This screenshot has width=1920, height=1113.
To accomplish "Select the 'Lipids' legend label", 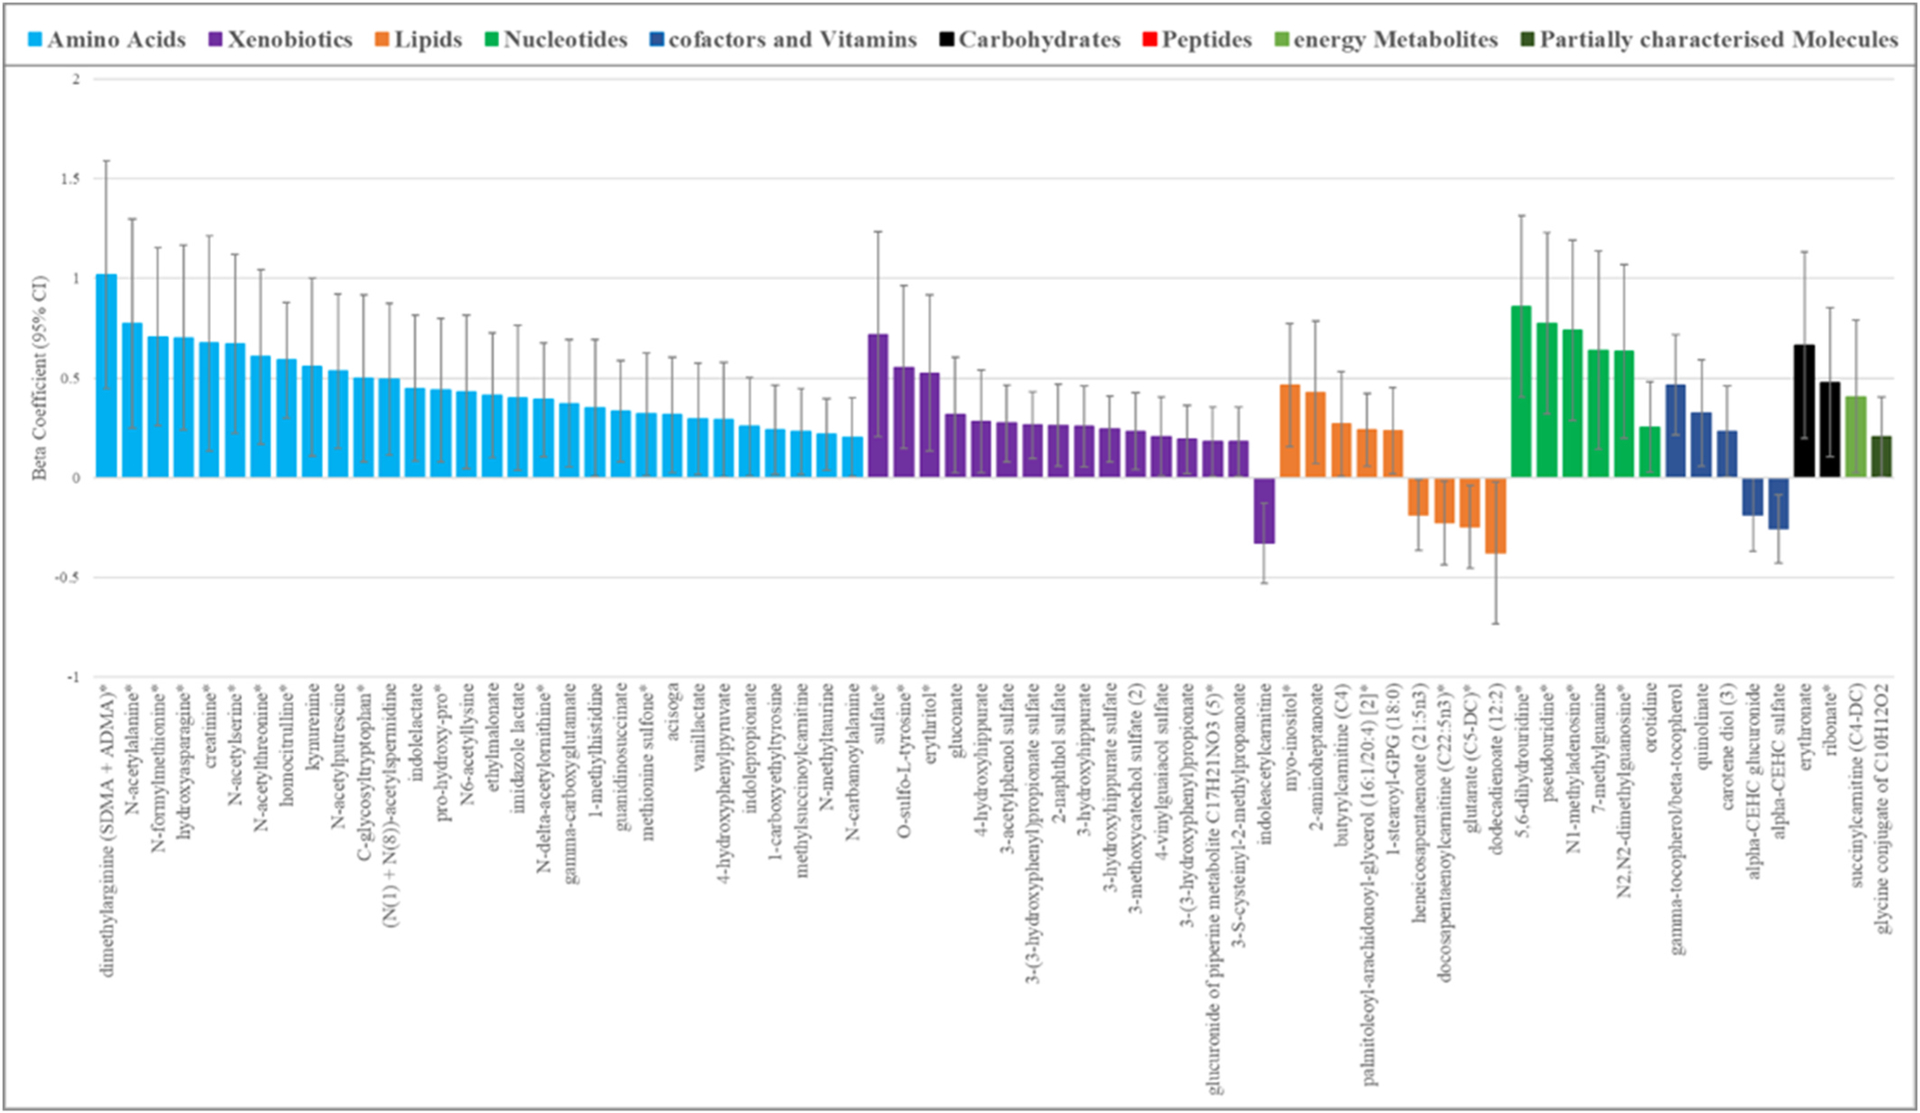I will click(x=428, y=40).
